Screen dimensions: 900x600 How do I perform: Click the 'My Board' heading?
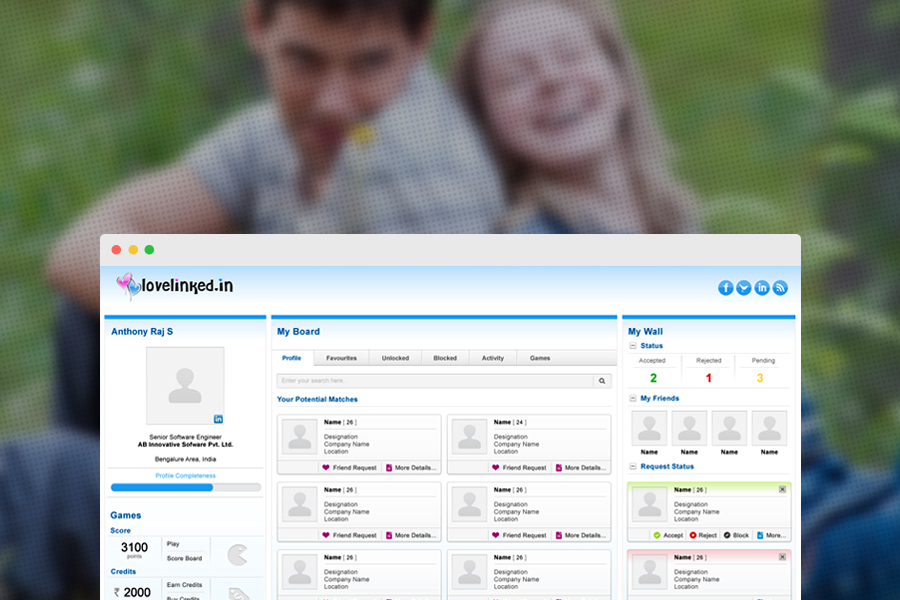point(298,331)
